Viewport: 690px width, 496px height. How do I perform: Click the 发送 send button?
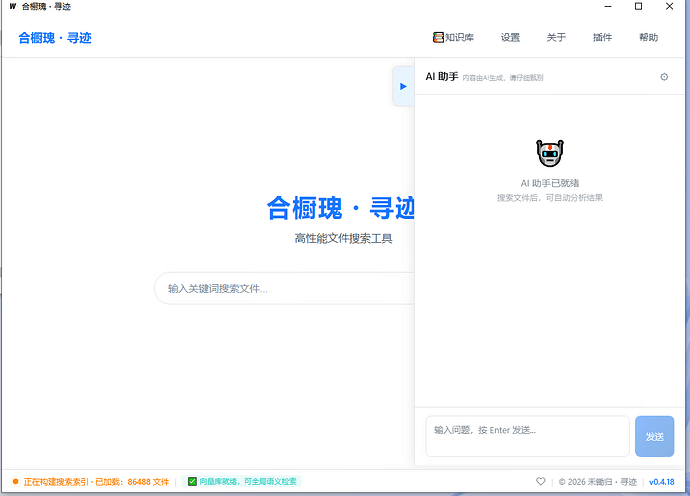654,436
